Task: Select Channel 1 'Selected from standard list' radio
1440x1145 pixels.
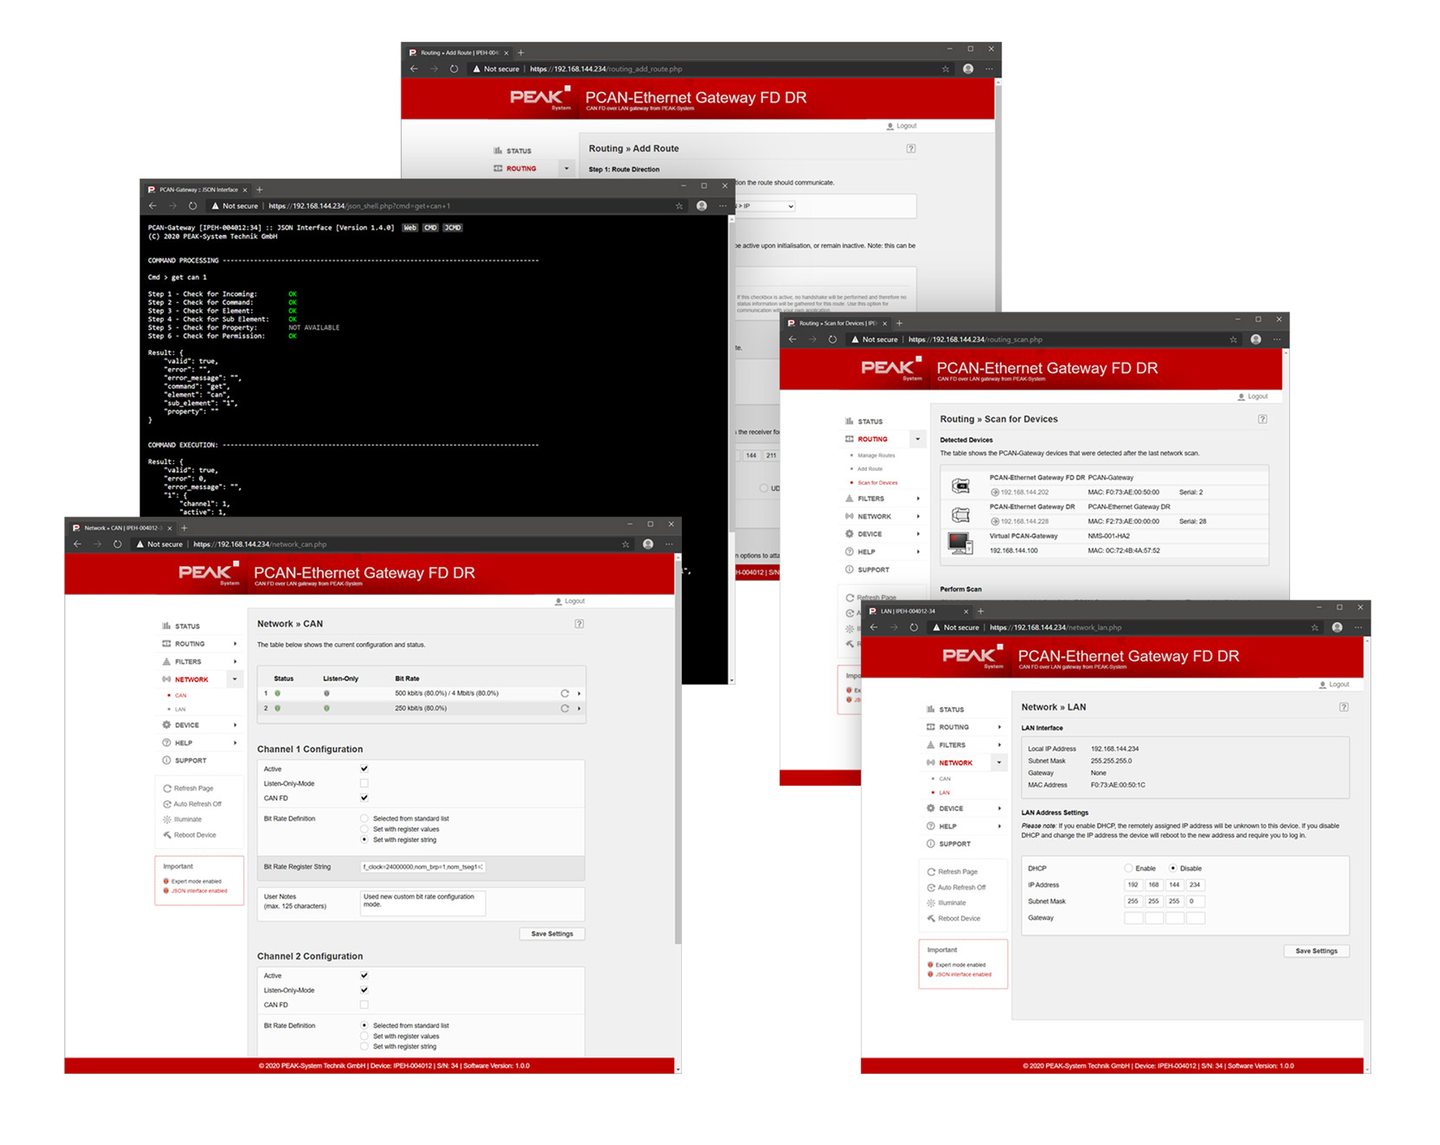Action: click(x=364, y=818)
